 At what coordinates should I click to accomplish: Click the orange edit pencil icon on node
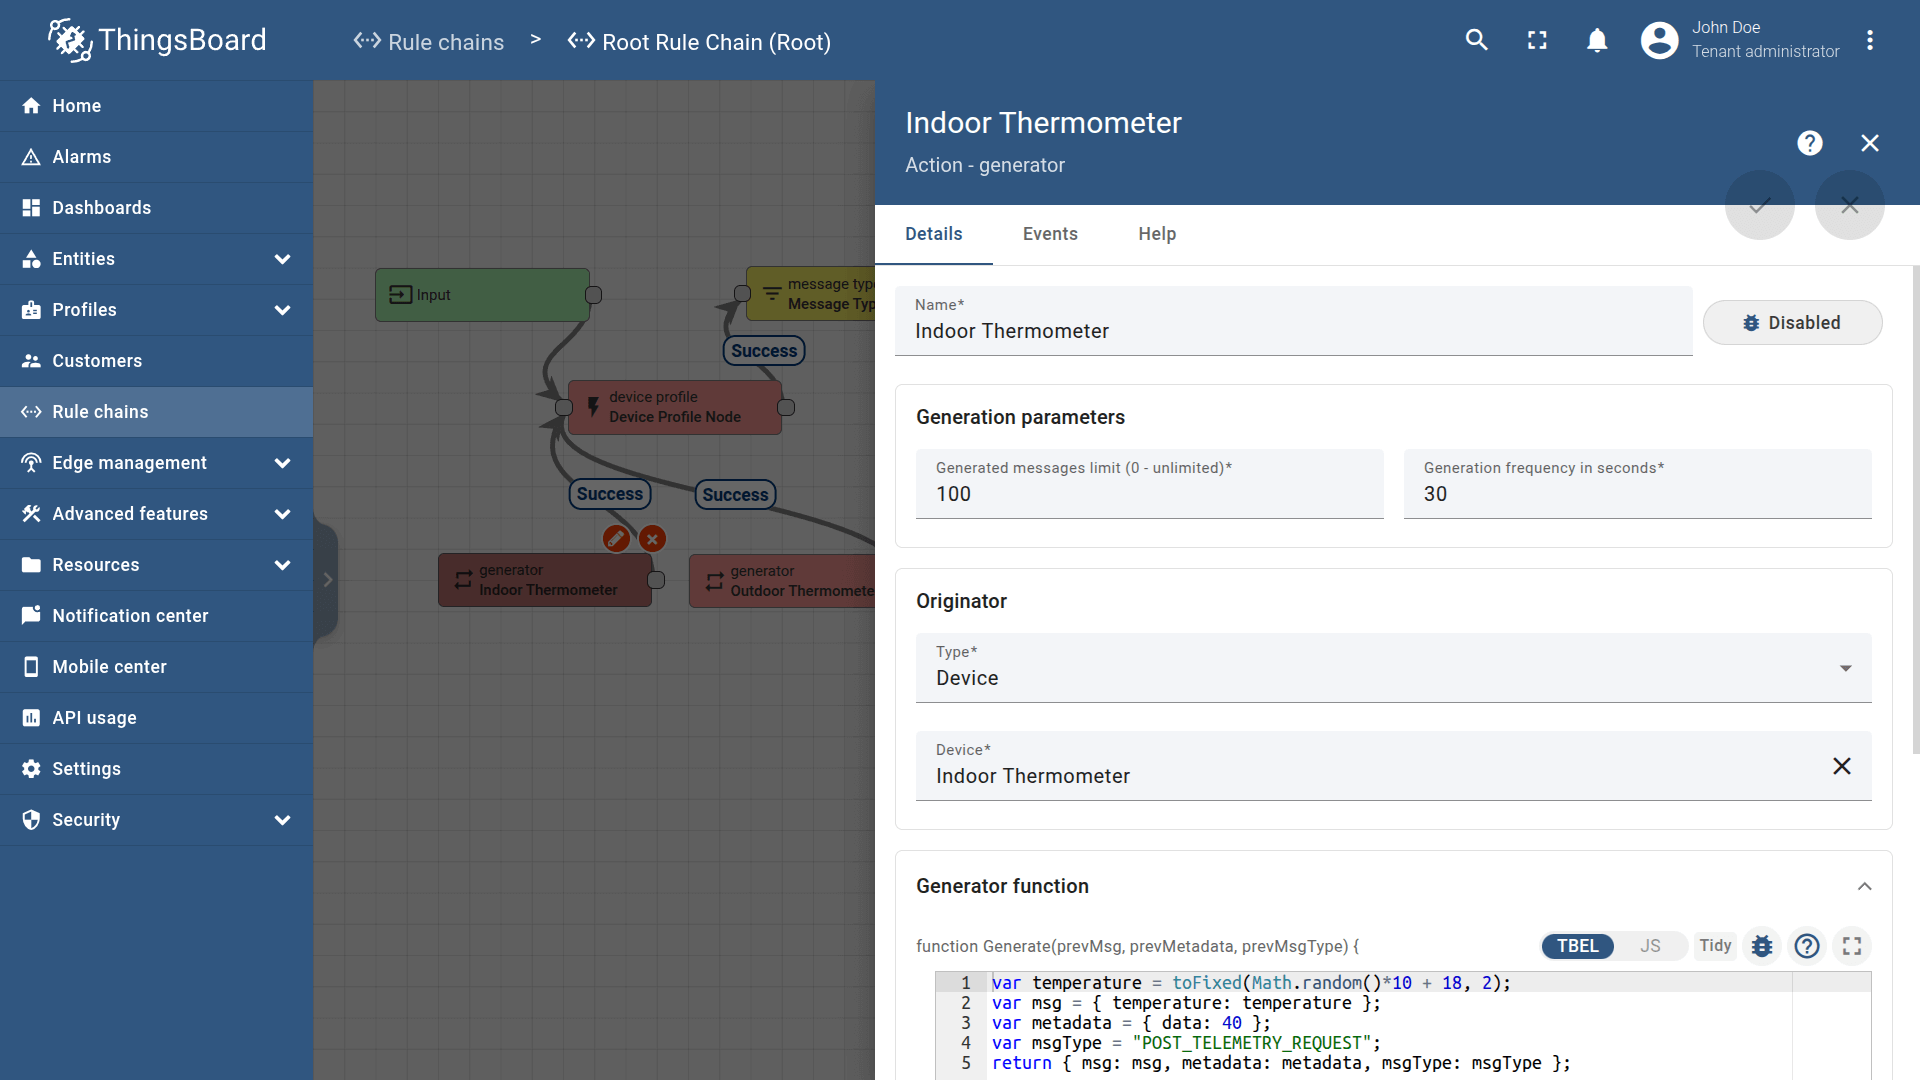[616, 539]
